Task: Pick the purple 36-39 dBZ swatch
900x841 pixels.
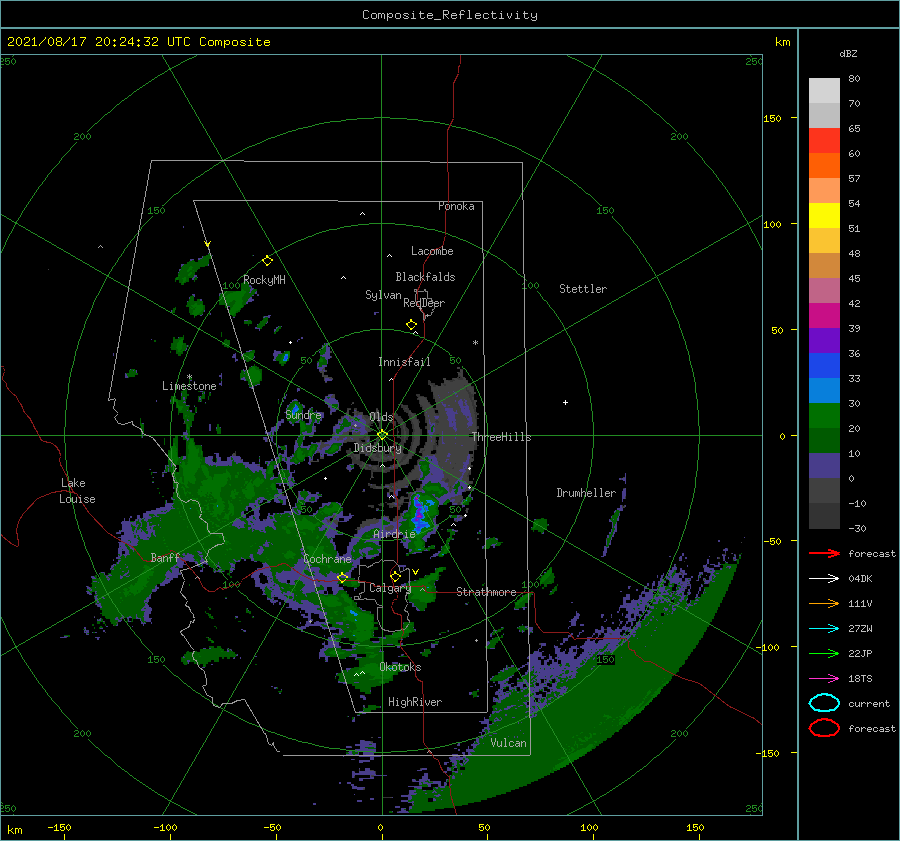Action: pos(824,340)
